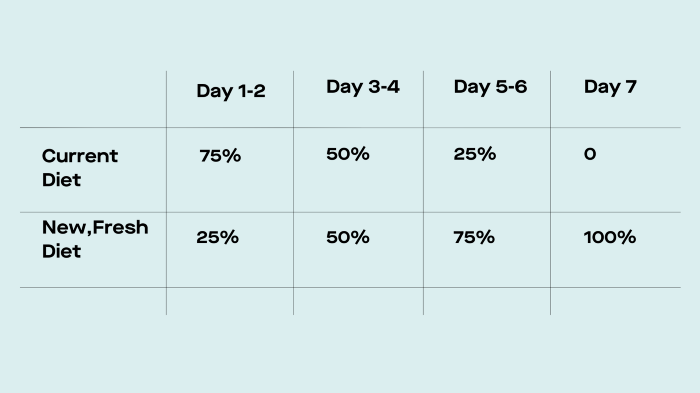Click empty bottom cell under Day 7
The width and height of the screenshot is (700, 393).
coord(616,301)
